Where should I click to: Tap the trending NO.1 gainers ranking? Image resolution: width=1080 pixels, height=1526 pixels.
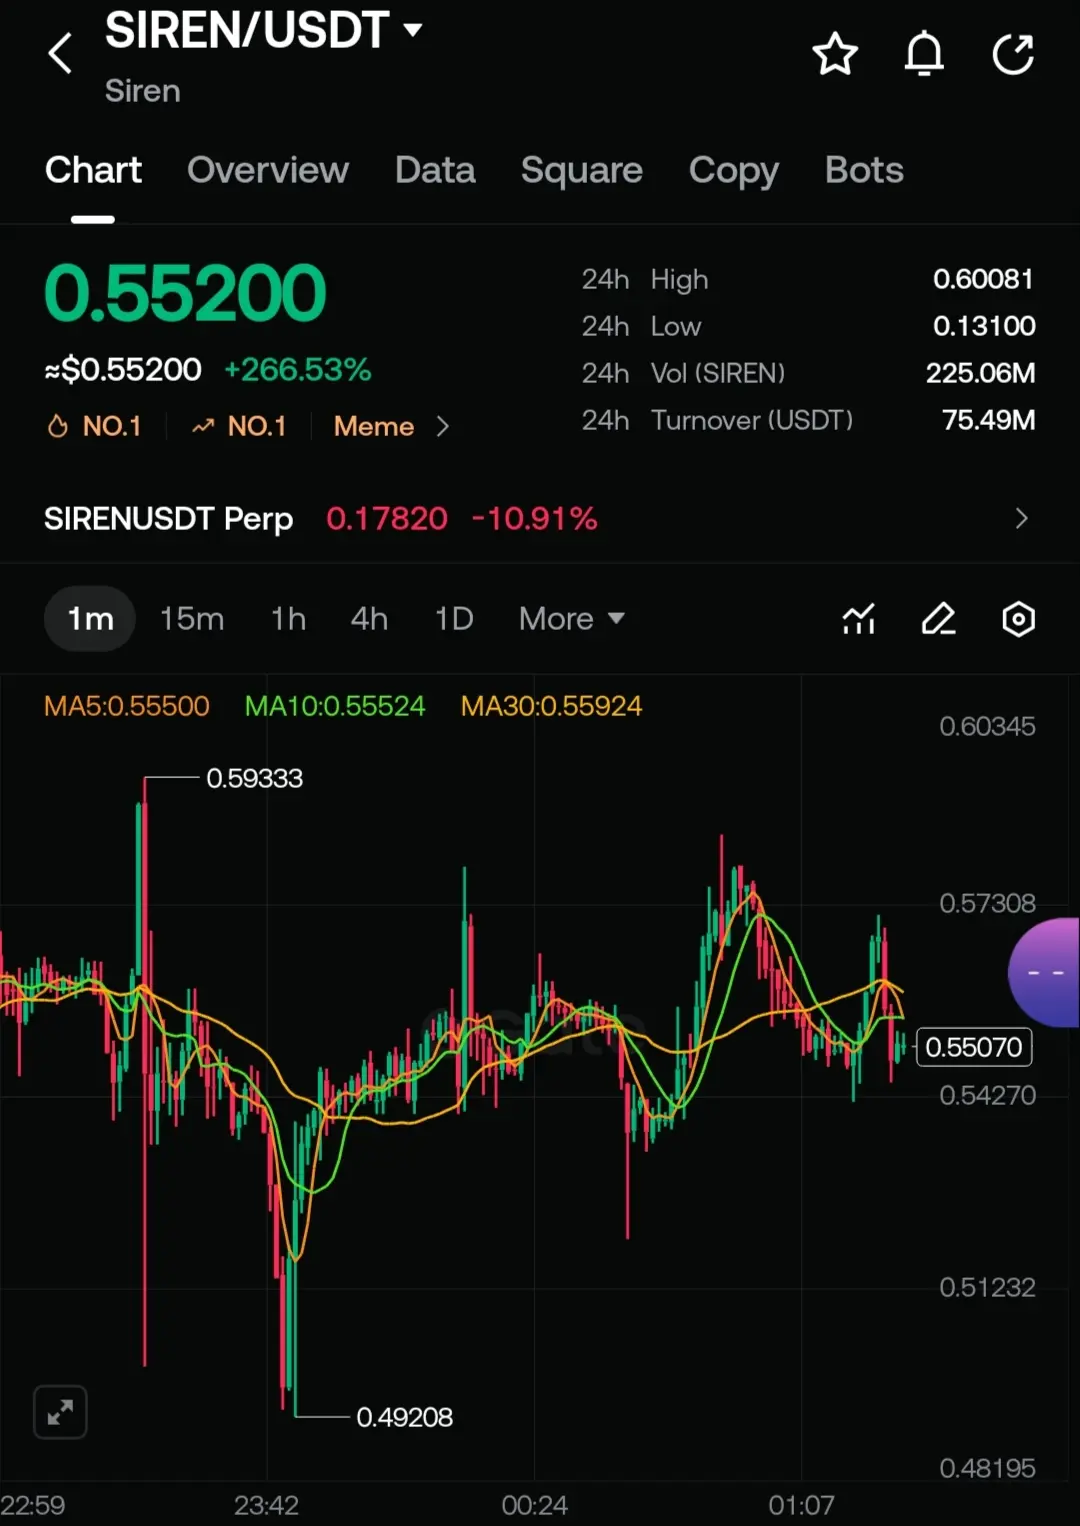point(239,426)
